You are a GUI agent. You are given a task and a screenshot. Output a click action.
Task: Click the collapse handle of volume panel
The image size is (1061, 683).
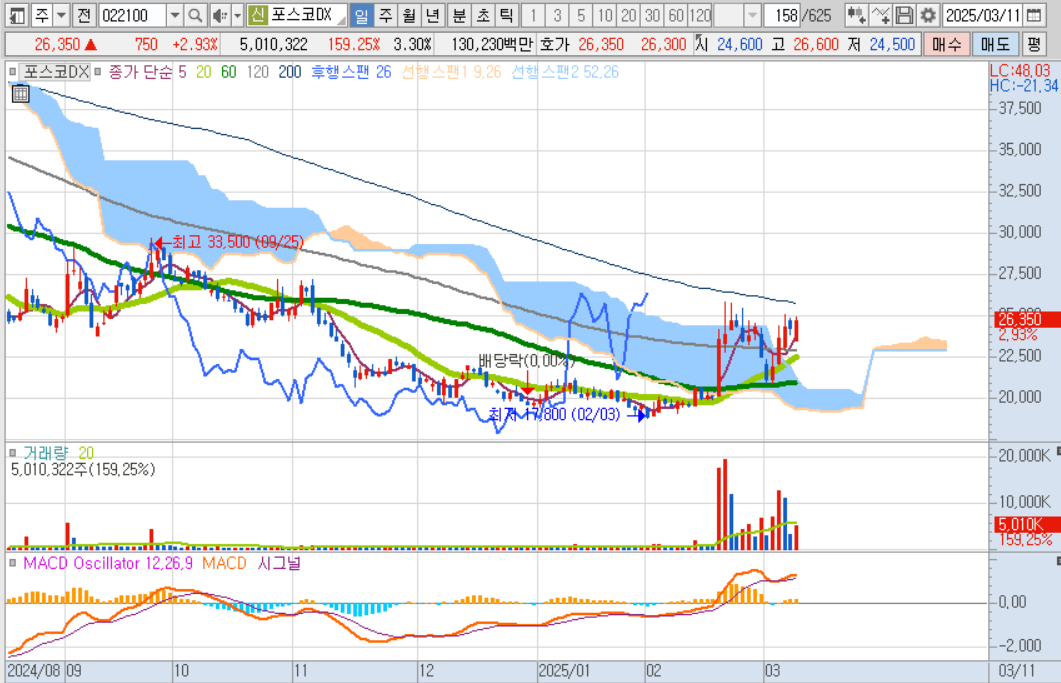(1058, 451)
